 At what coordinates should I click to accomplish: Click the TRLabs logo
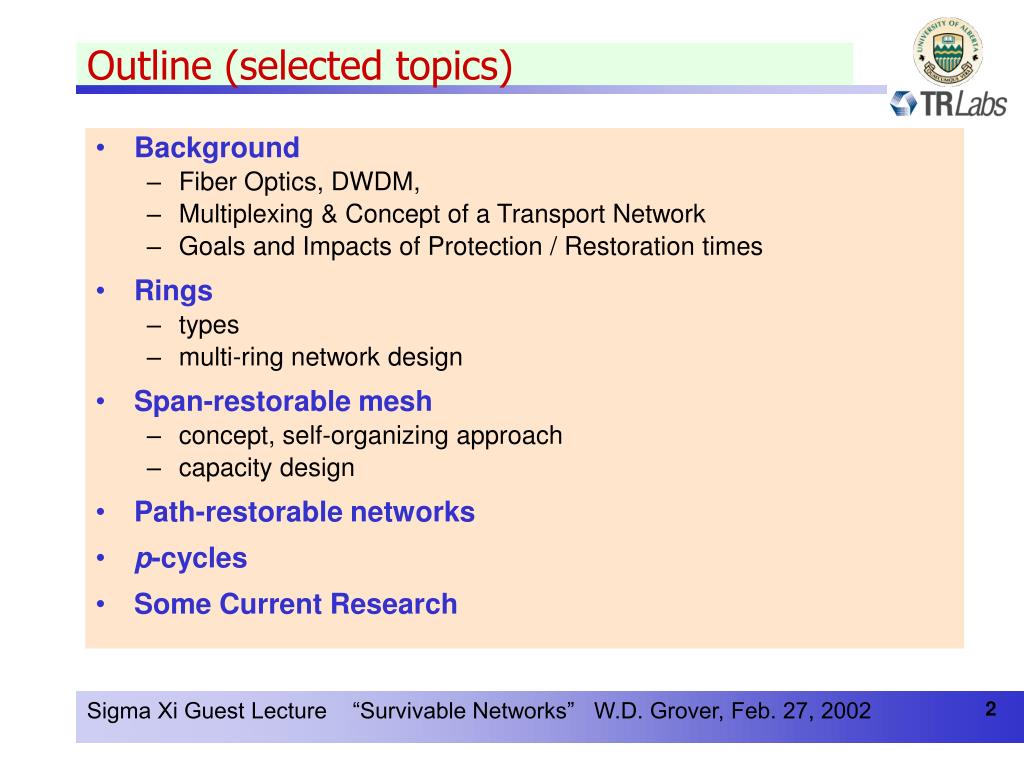948,104
